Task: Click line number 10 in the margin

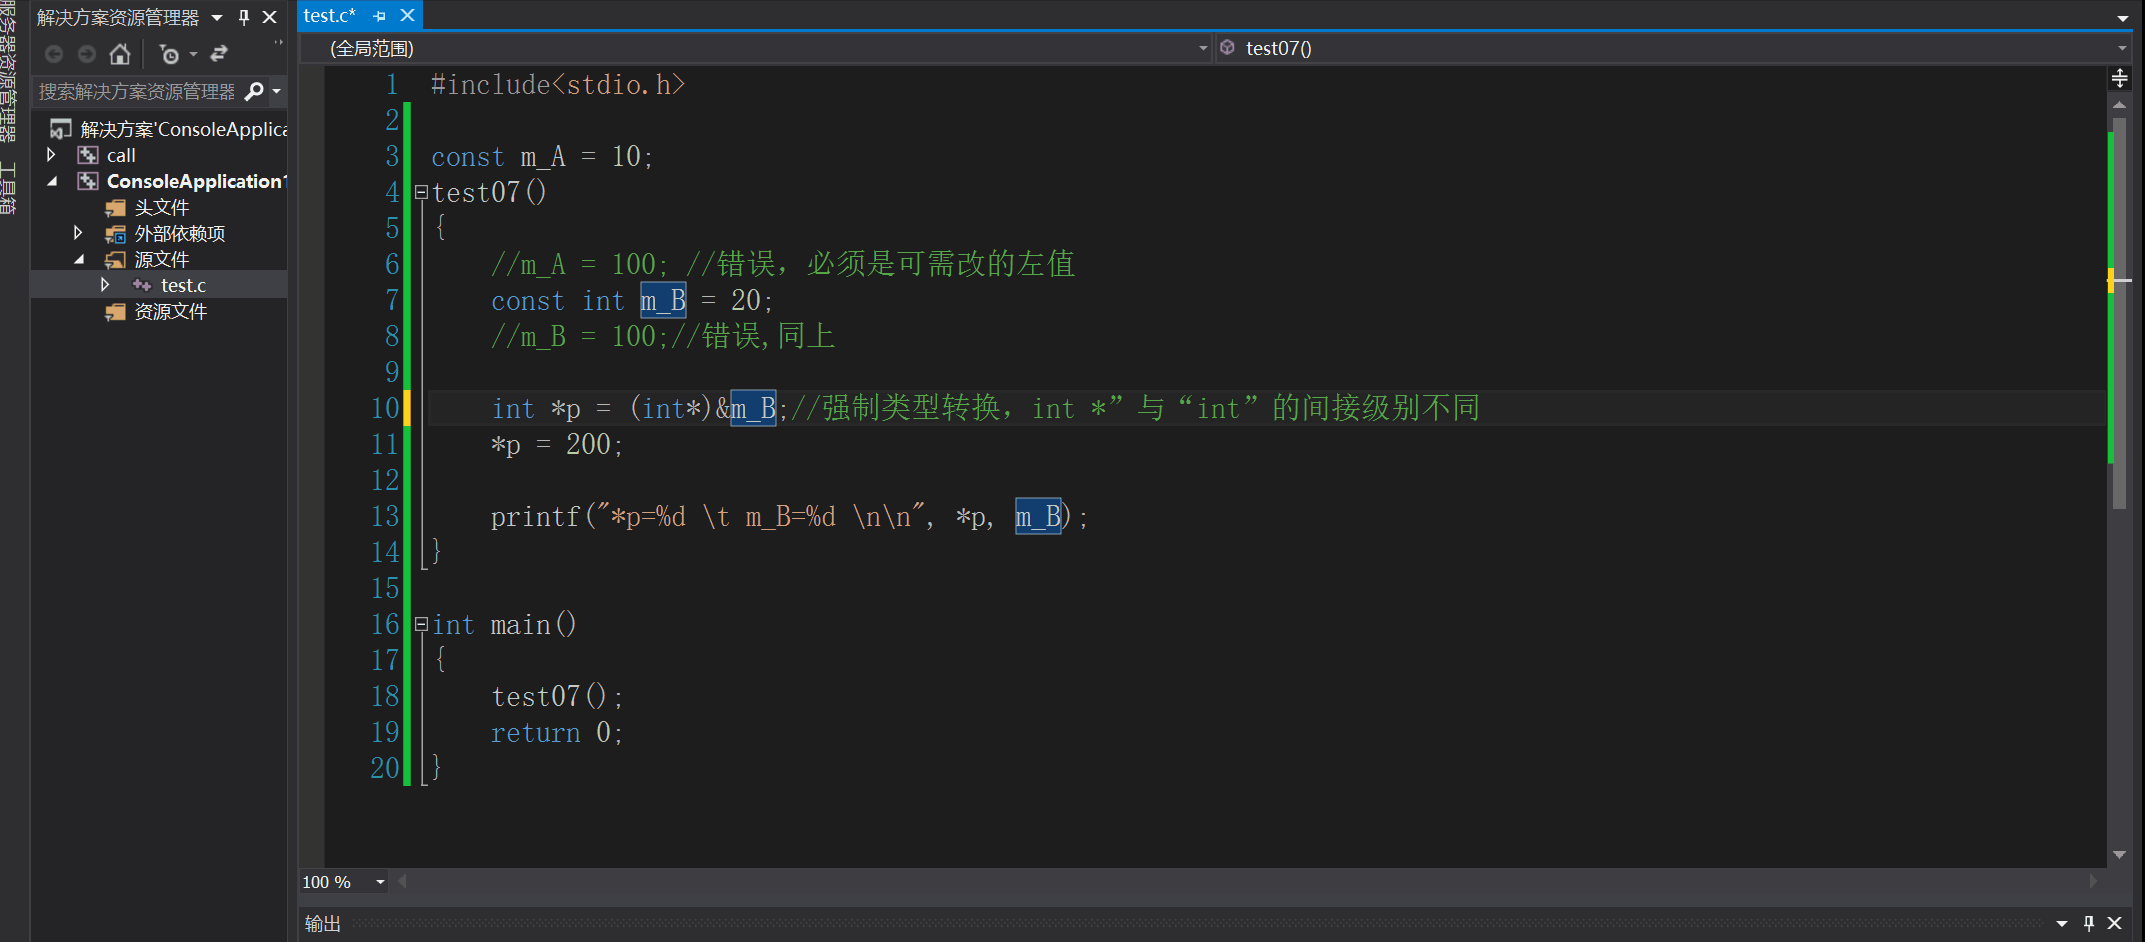Action: [x=385, y=408]
